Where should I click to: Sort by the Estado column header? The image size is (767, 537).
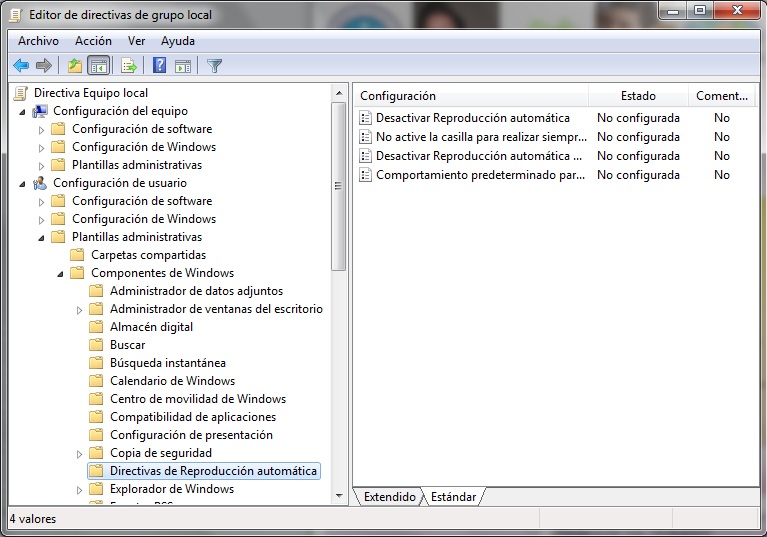point(638,96)
